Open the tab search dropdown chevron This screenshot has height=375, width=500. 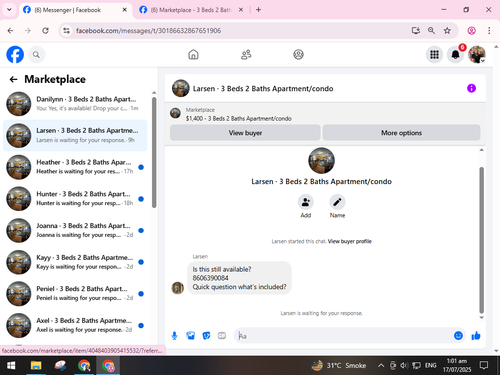pos(9,10)
